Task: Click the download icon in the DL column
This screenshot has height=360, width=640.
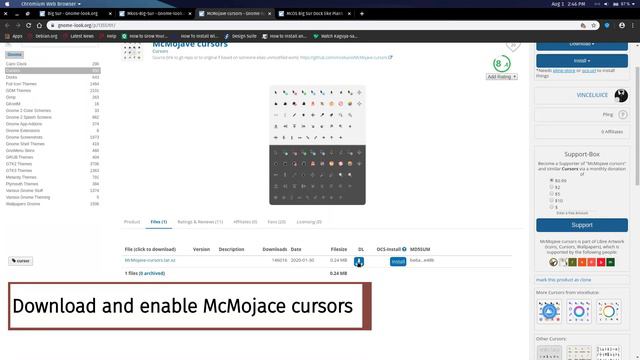Action: (359, 262)
